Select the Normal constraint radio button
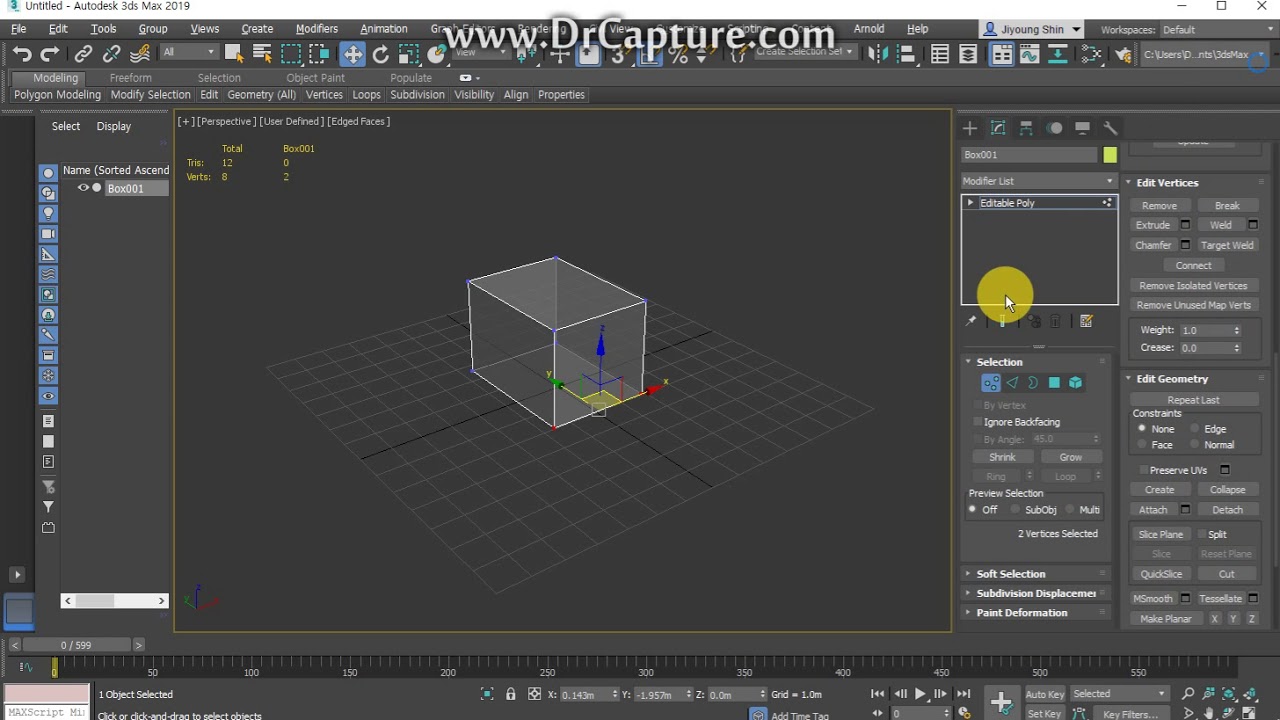 click(x=1195, y=445)
